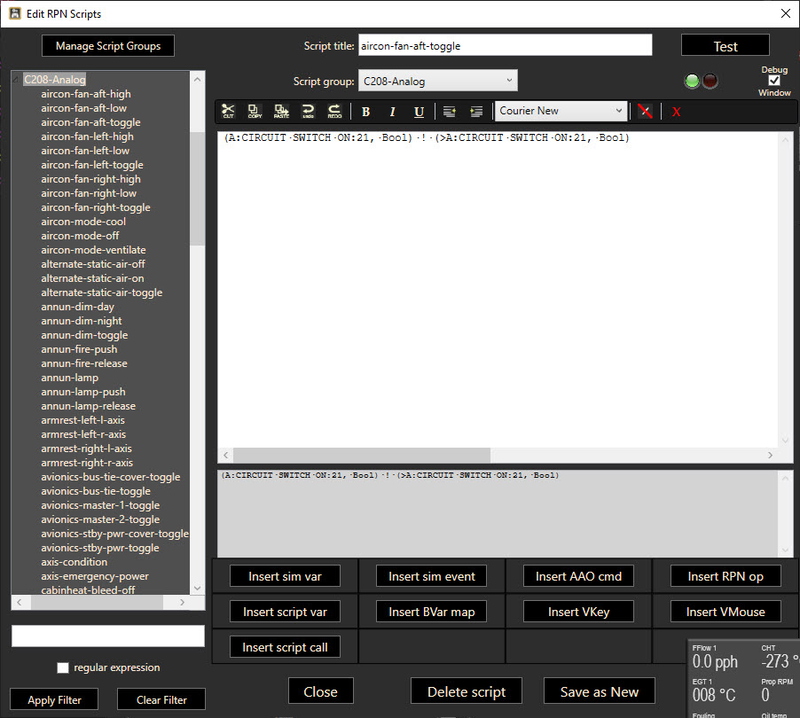The image size is (800, 718).
Task: Undo the last edit with the Undo icon
Action: (308, 111)
